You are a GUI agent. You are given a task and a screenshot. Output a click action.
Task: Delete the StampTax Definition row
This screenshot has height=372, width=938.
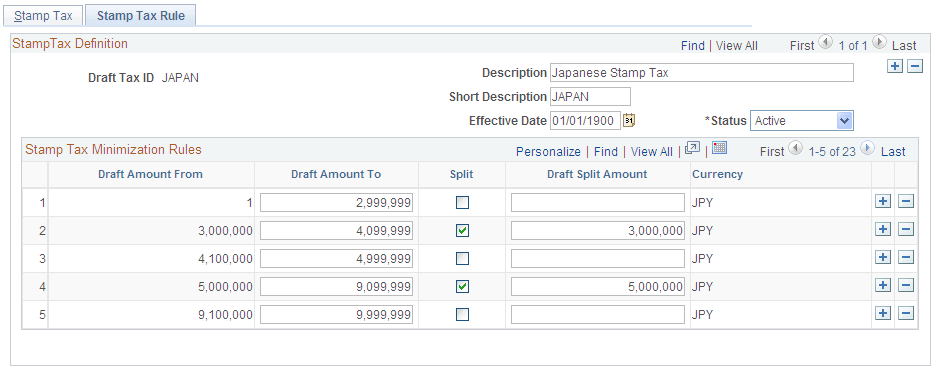[915, 66]
